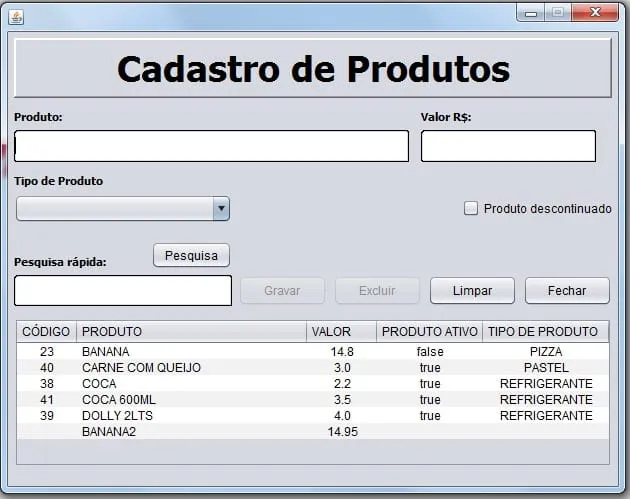Focus the Produto text field
Screen dimensions: 630x499
(x=211, y=146)
